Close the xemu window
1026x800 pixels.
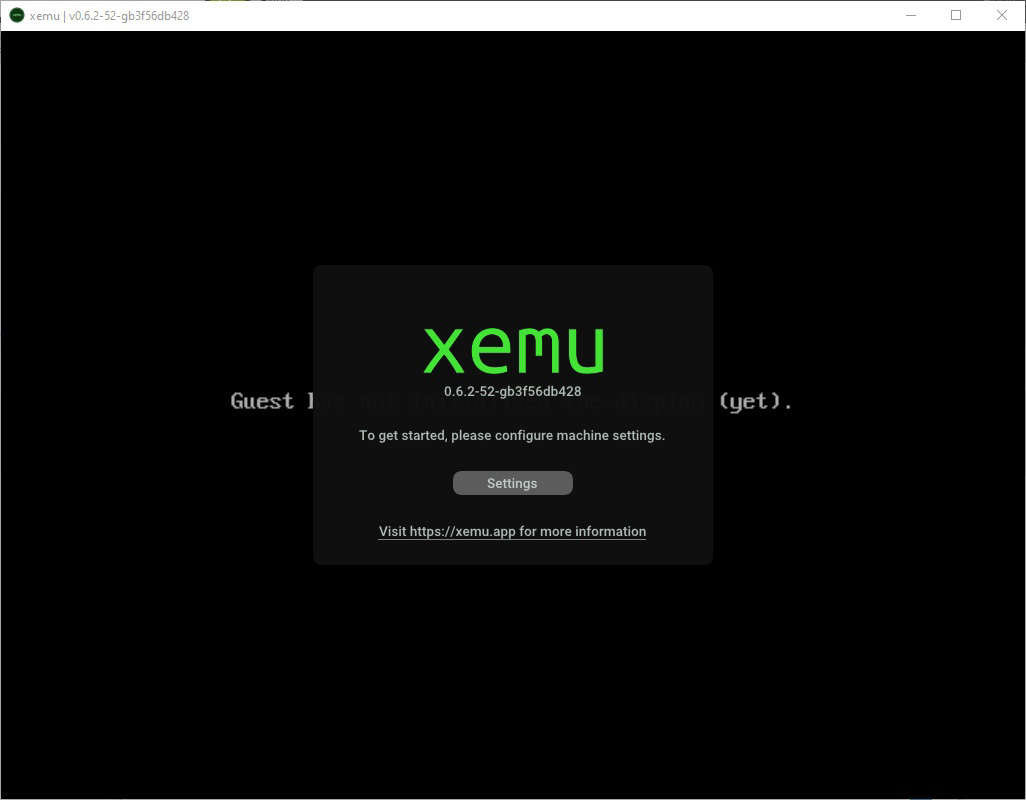[x=1002, y=15]
